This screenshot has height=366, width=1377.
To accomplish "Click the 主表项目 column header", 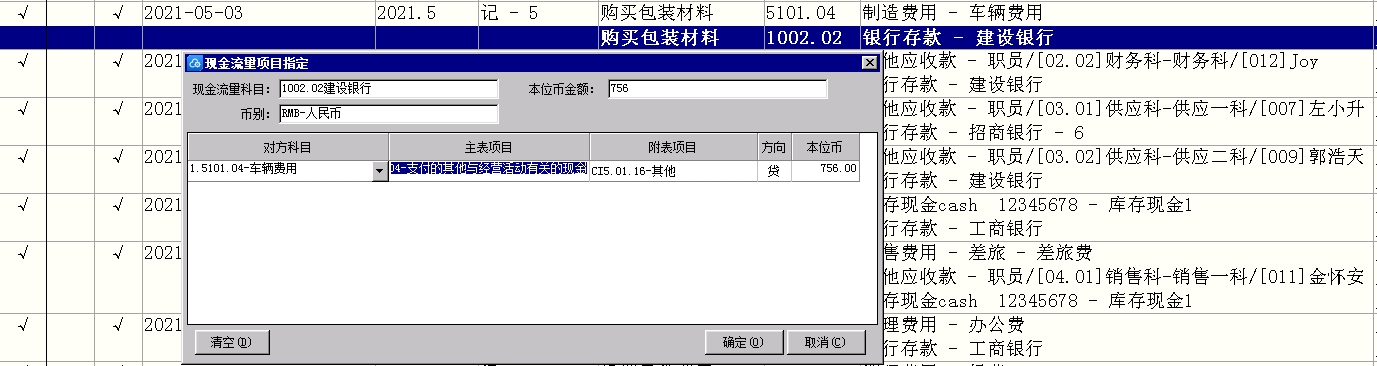I will point(489,147).
